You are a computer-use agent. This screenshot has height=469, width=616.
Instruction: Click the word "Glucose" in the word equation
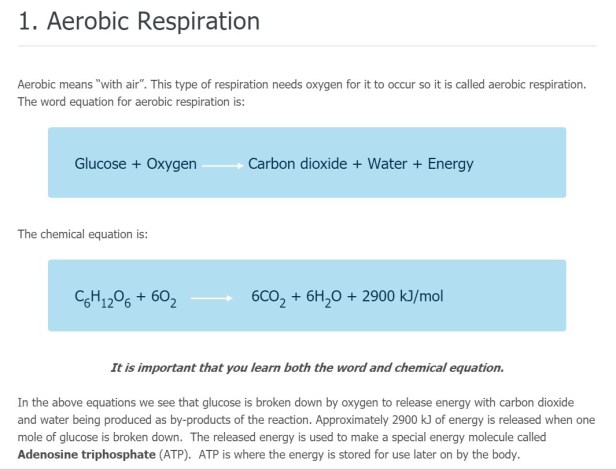click(100, 164)
